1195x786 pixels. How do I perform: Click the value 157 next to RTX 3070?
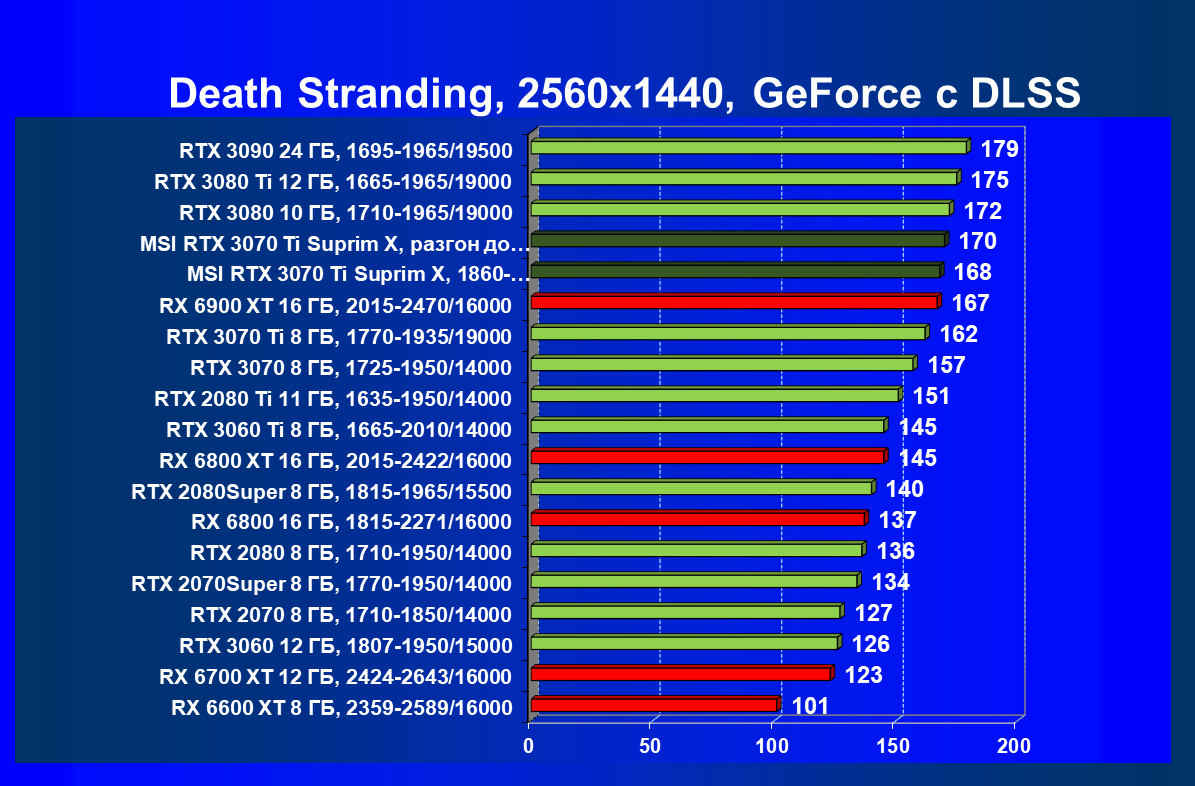(946, 366)
